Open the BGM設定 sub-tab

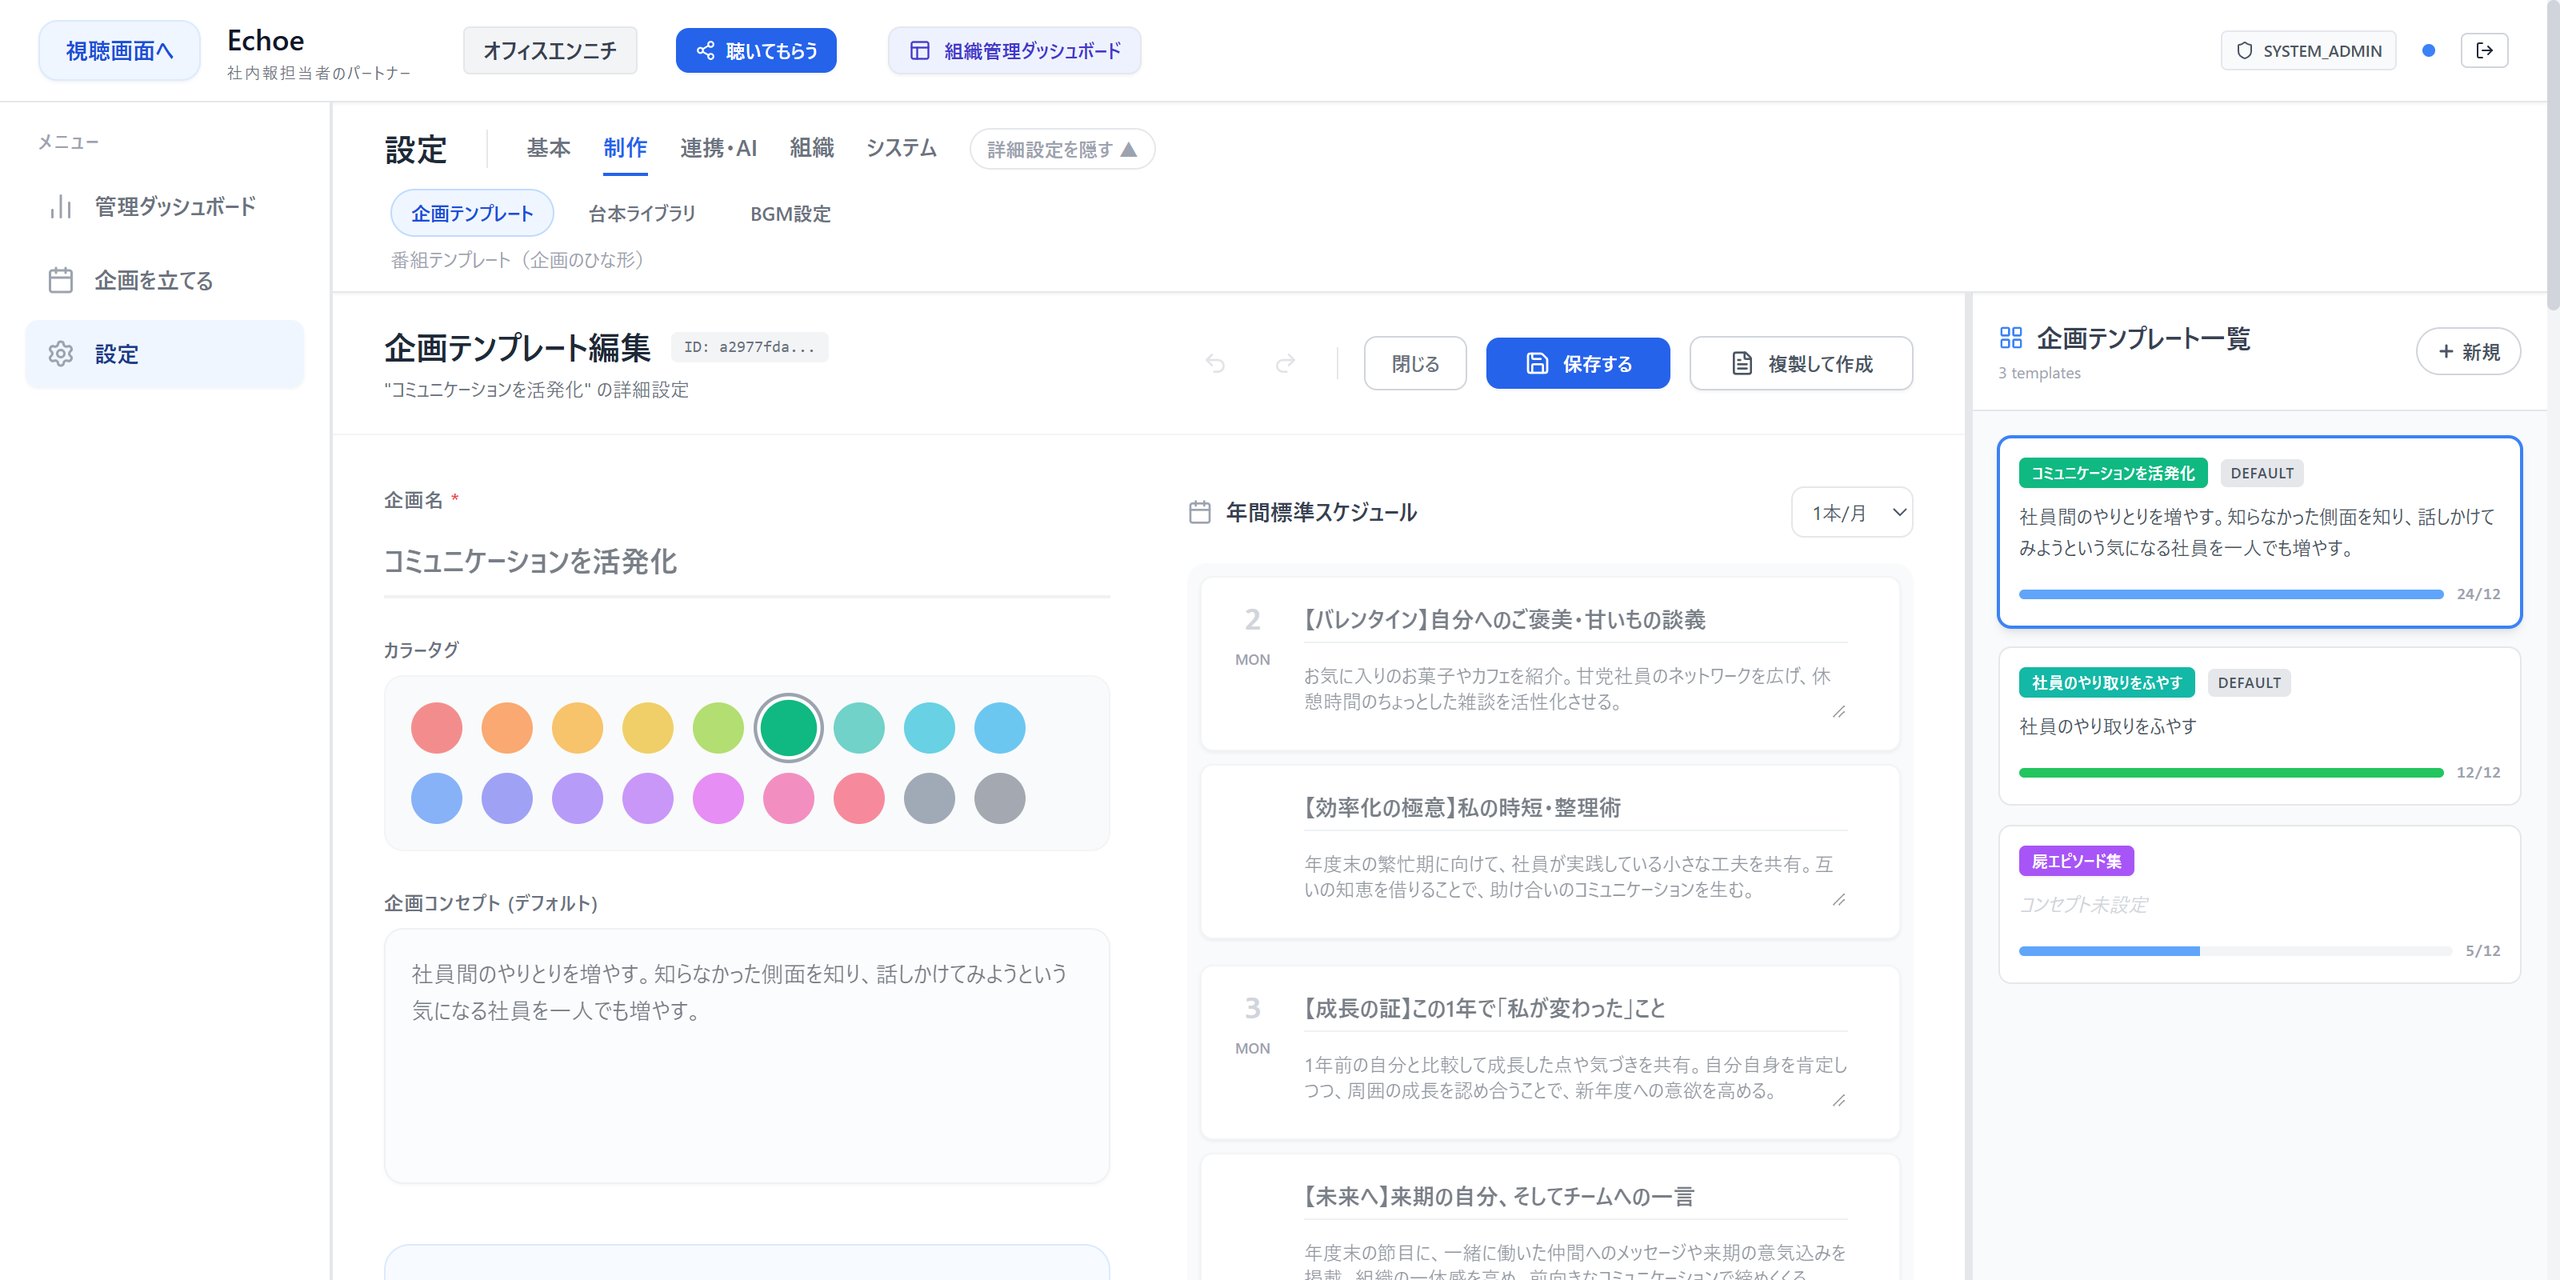pyautogui.click(x=790, y=213)
